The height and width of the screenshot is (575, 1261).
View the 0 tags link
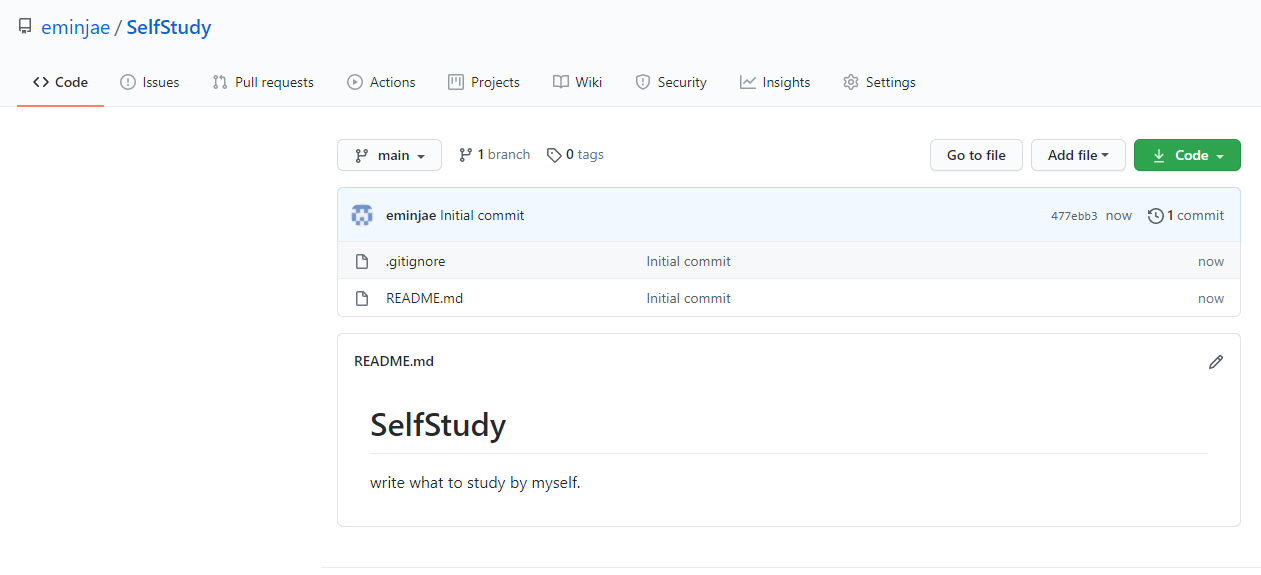[x=575, y=155]
